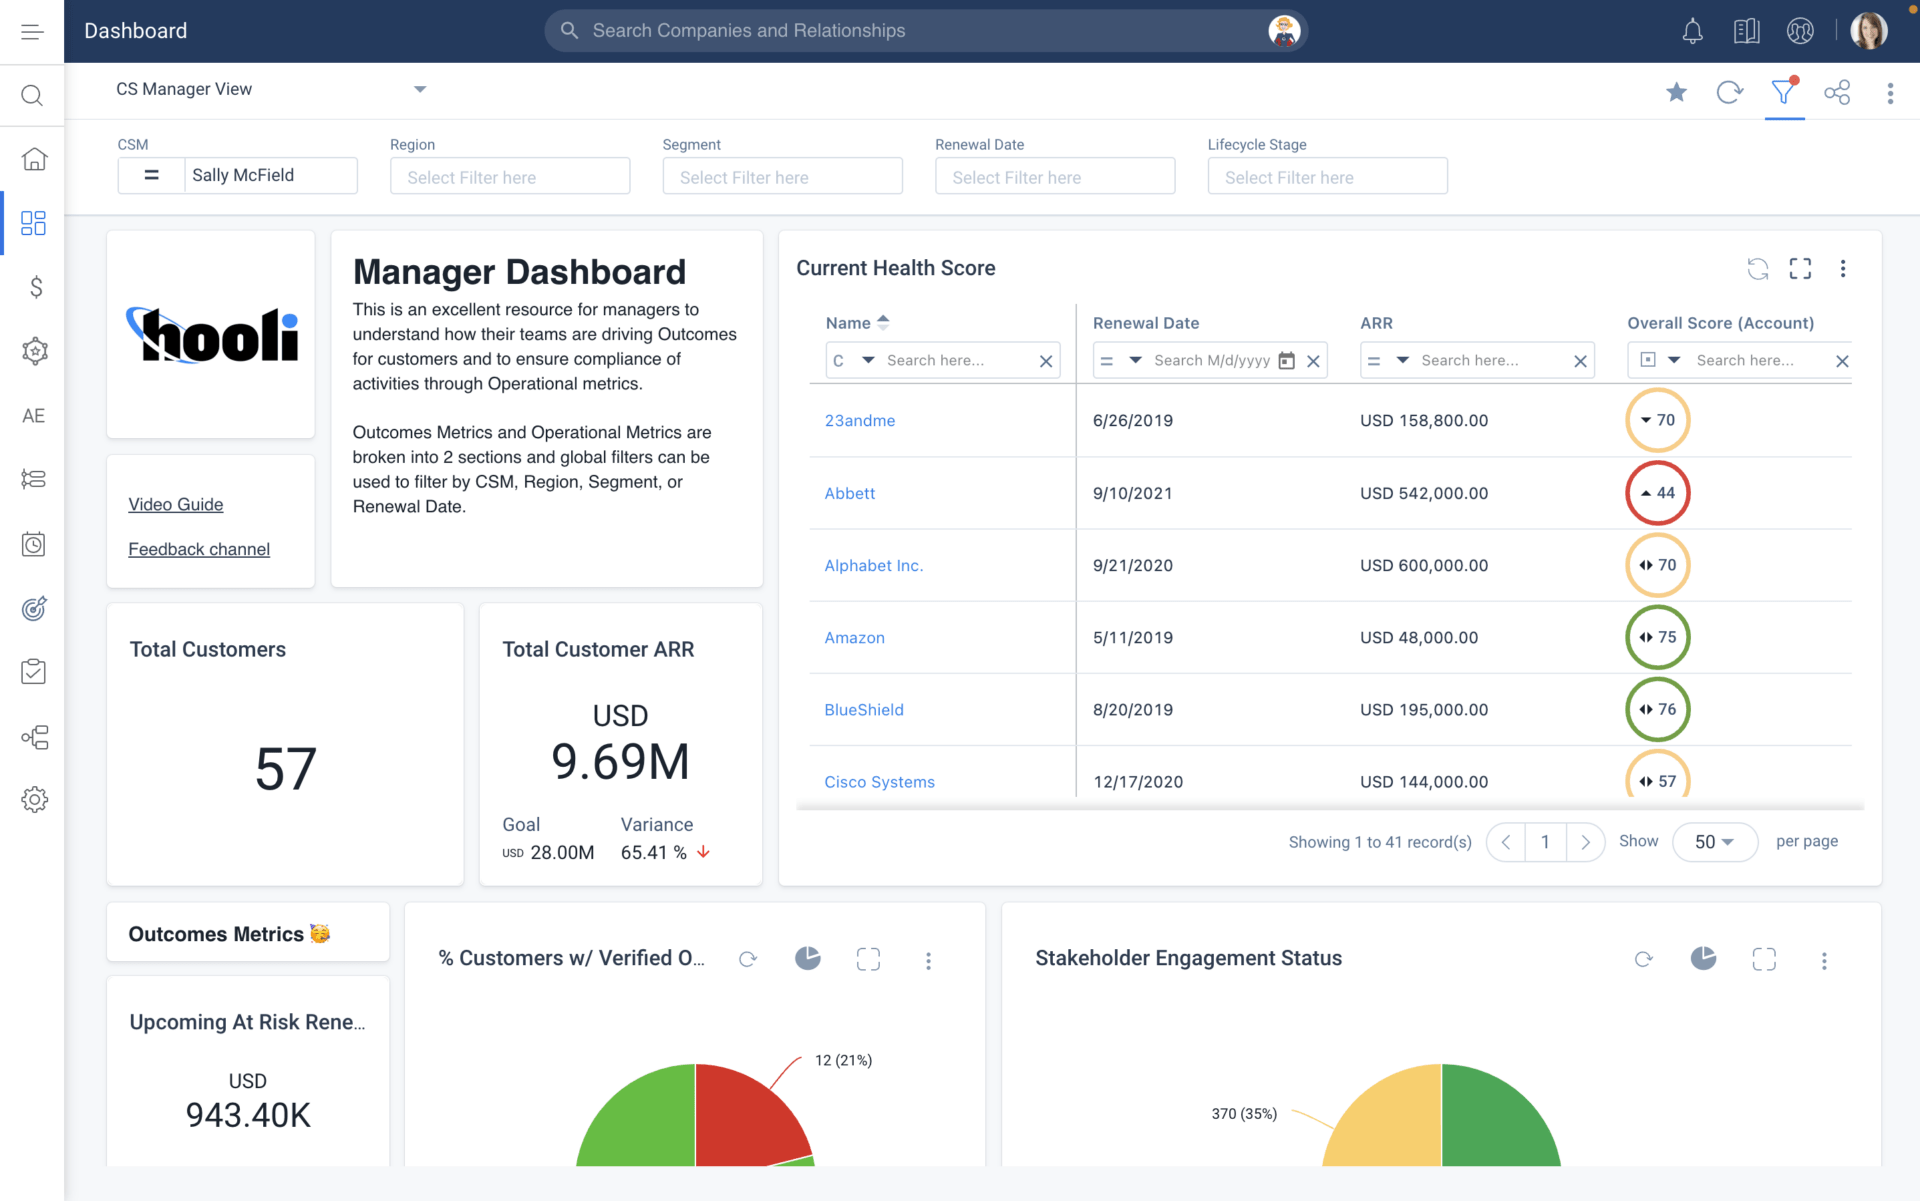Toggle the global filter funnel icon

pos(1783,92)
